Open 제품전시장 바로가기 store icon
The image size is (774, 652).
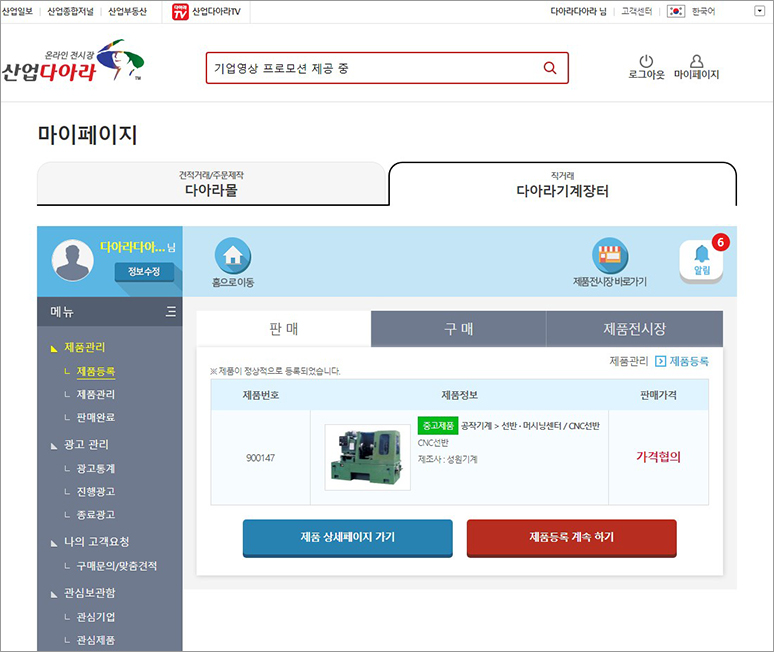pos(609,256)
